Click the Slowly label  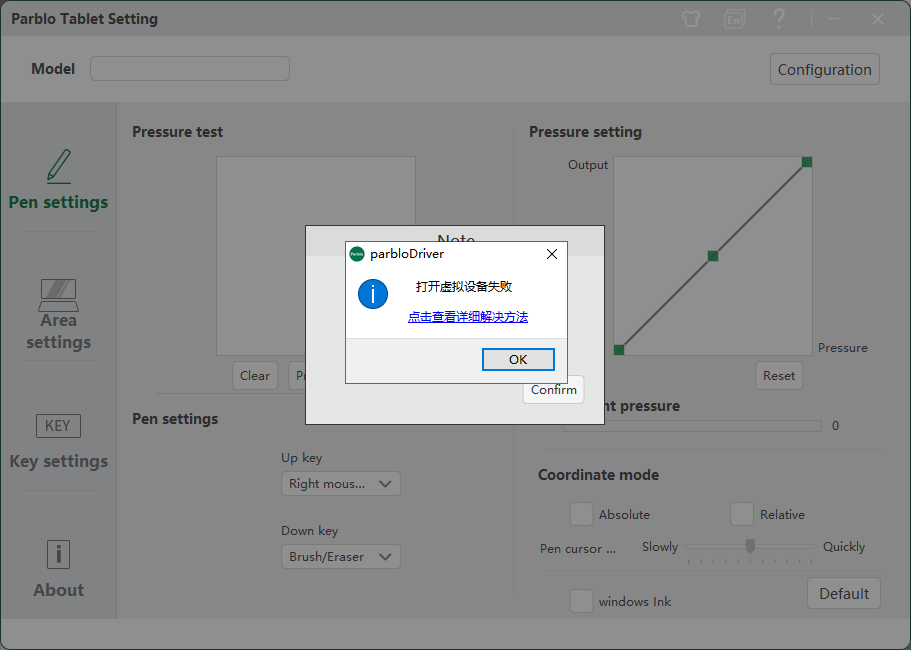coord(660,547)
